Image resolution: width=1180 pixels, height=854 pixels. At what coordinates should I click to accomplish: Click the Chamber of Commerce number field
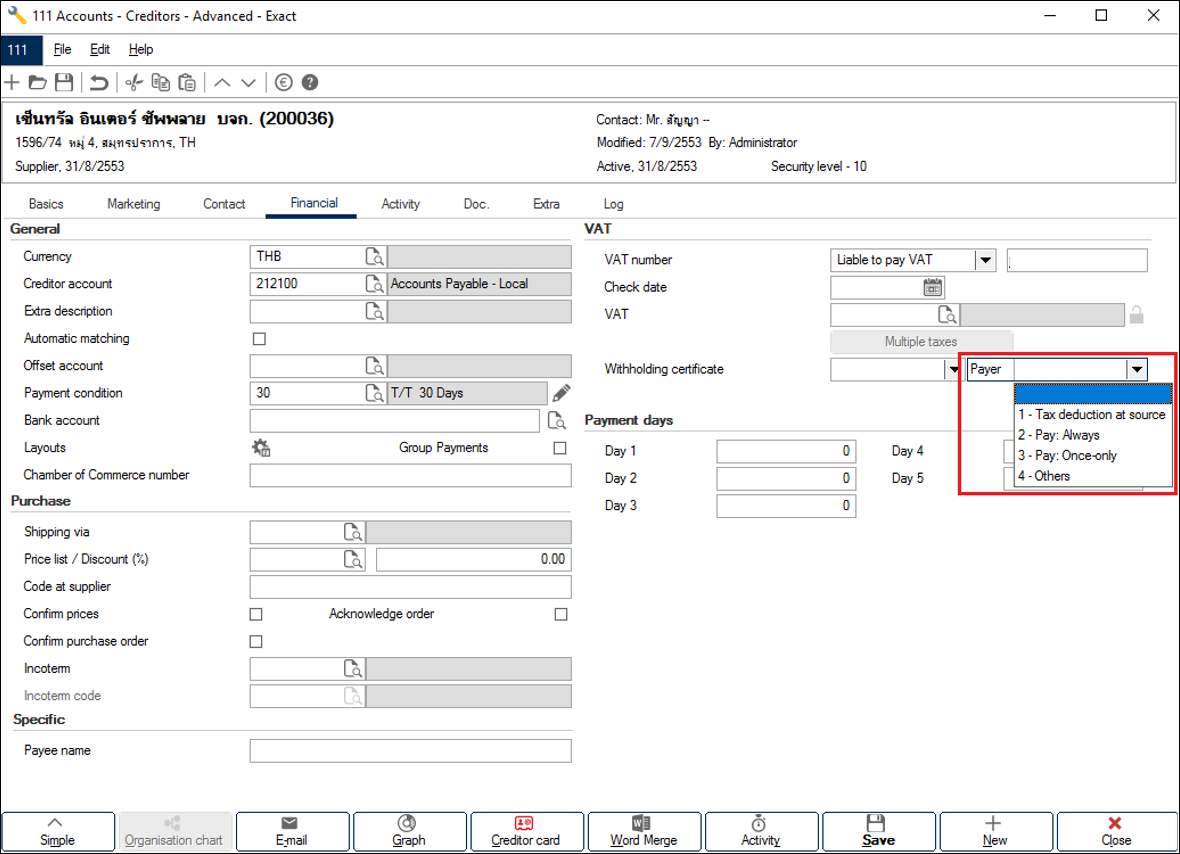(x=410, y=476)
